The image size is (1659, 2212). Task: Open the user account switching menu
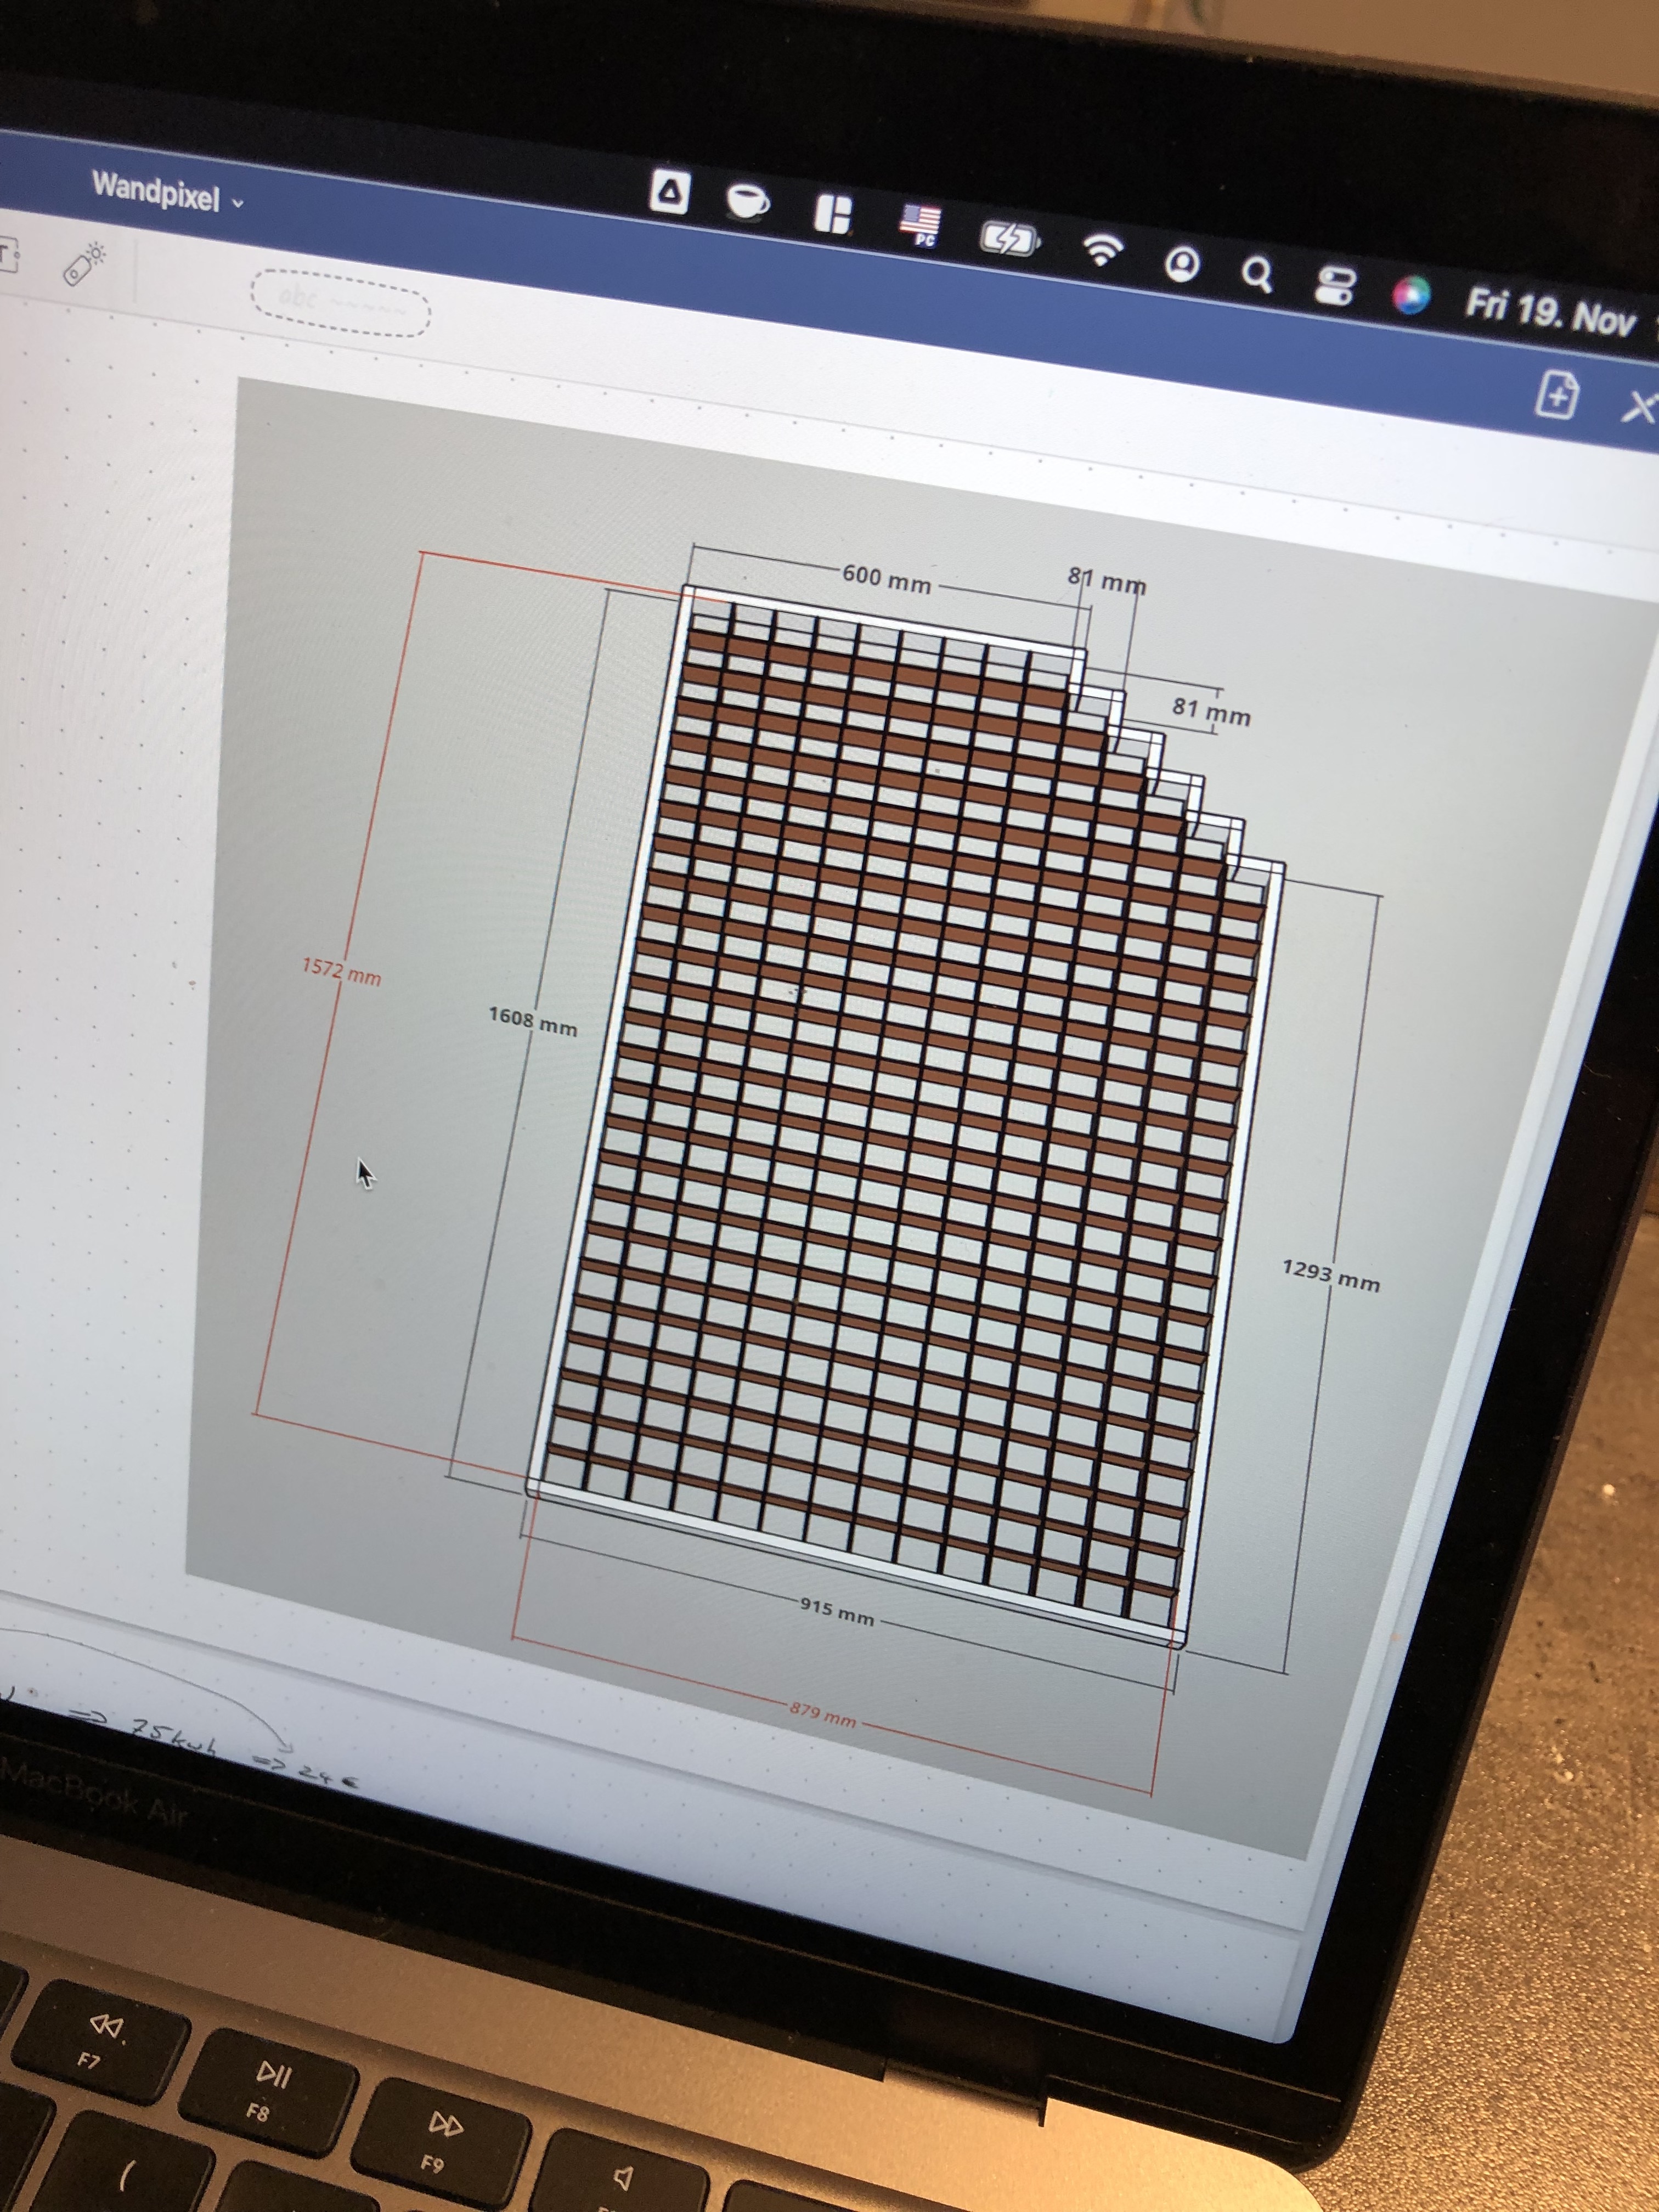[1182, 264]
